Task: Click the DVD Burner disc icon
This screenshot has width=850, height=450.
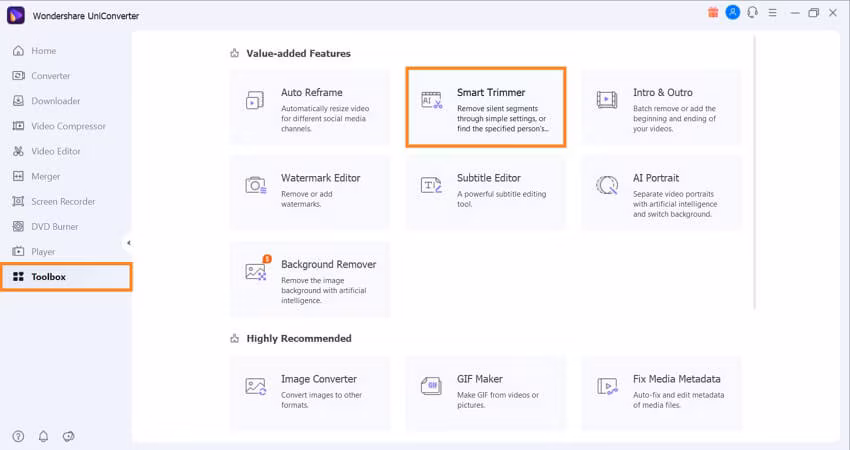Action: tap(18, 227)
